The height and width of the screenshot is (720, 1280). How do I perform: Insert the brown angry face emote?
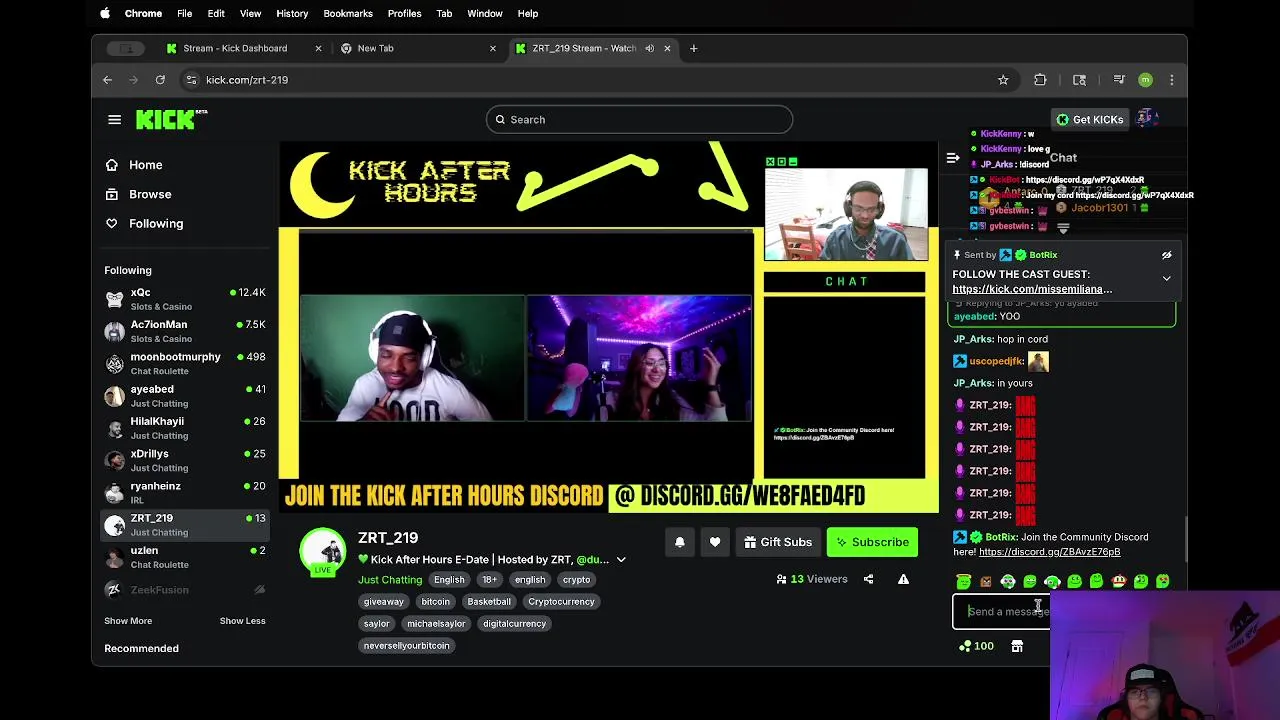point(986,581)
